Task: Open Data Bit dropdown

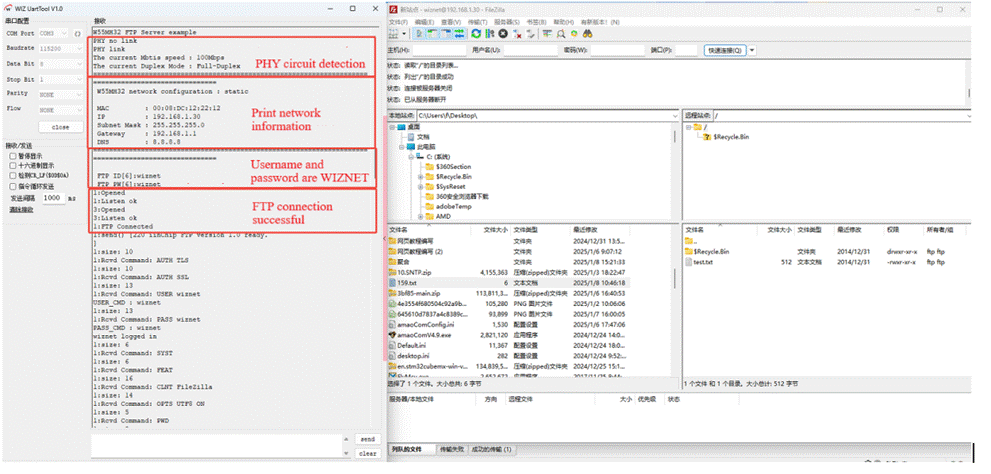Action: point(61,64)
